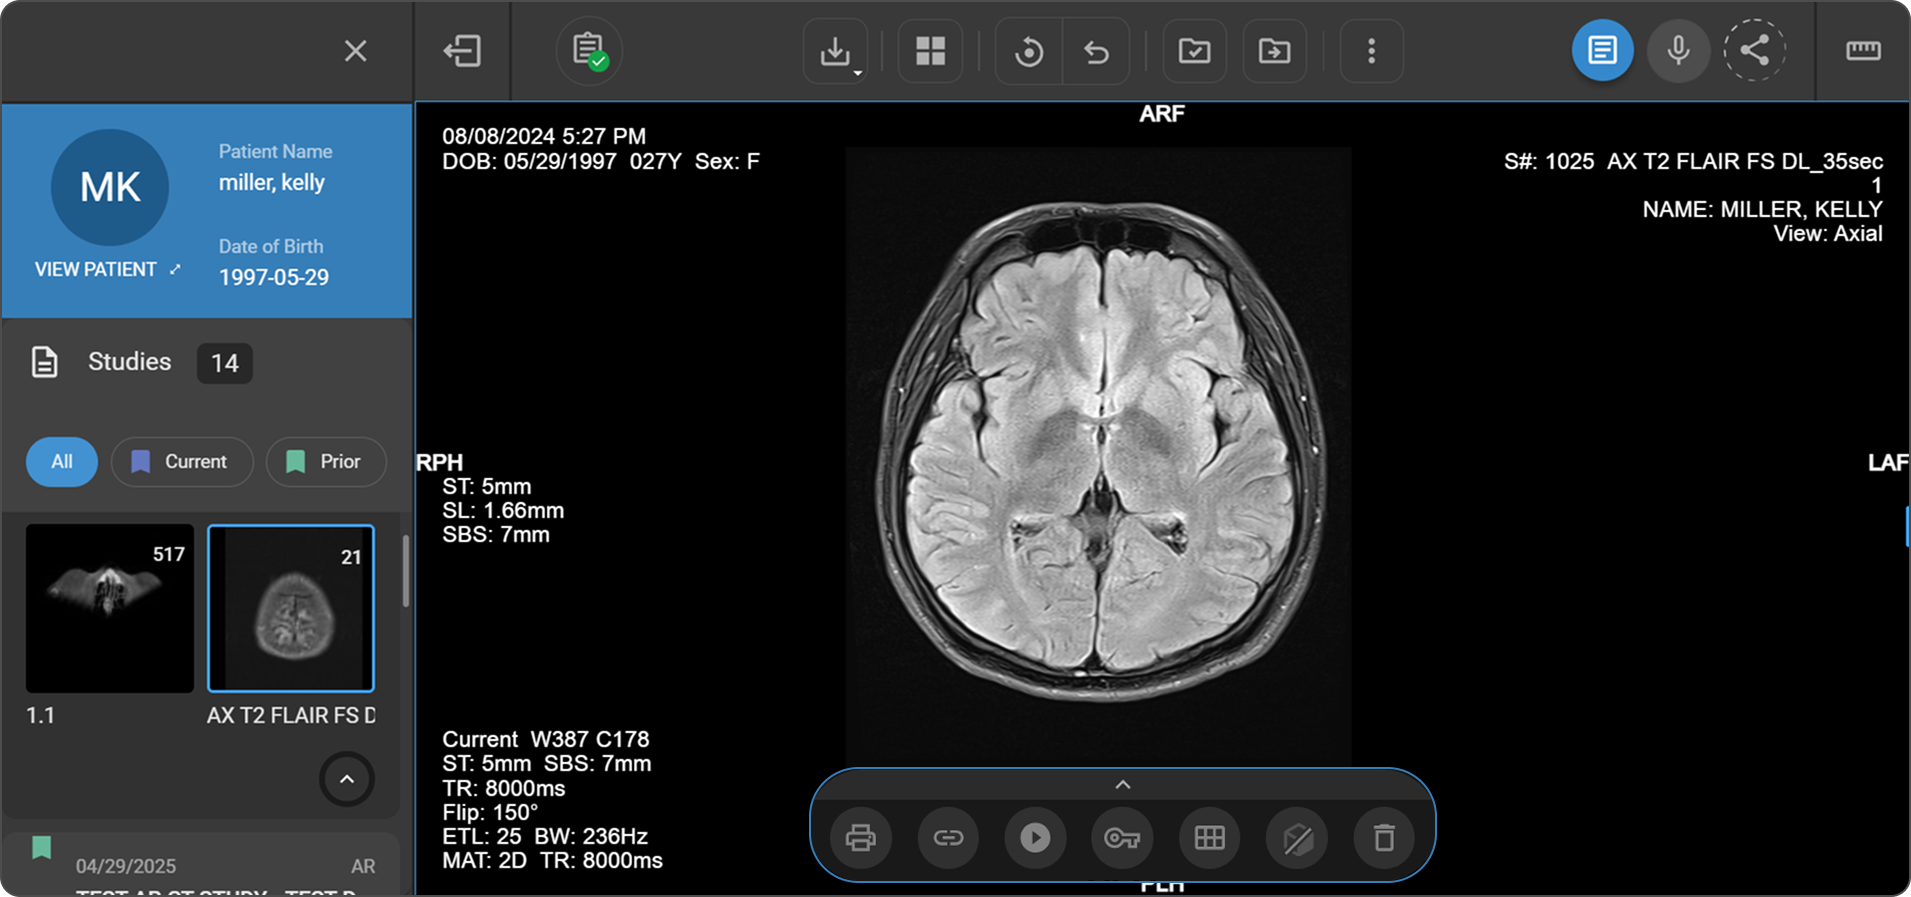Open the download dropdown

(x=836, y=52)
